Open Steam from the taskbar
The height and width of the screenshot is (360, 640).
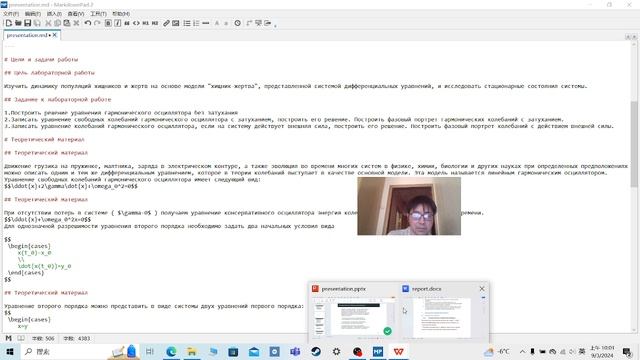click(x=316, y=351)
